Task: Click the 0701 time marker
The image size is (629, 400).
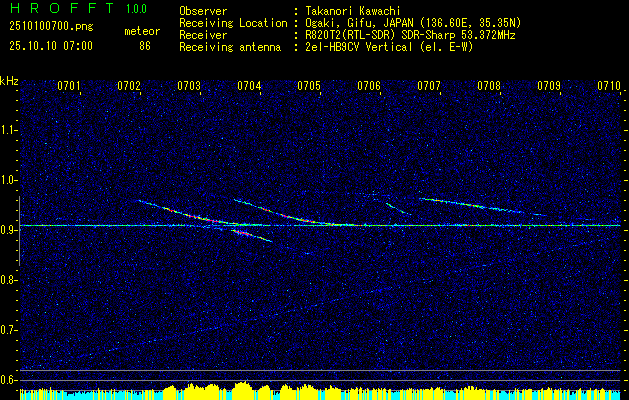Action: pyautogui.click(x=69, y=85)
